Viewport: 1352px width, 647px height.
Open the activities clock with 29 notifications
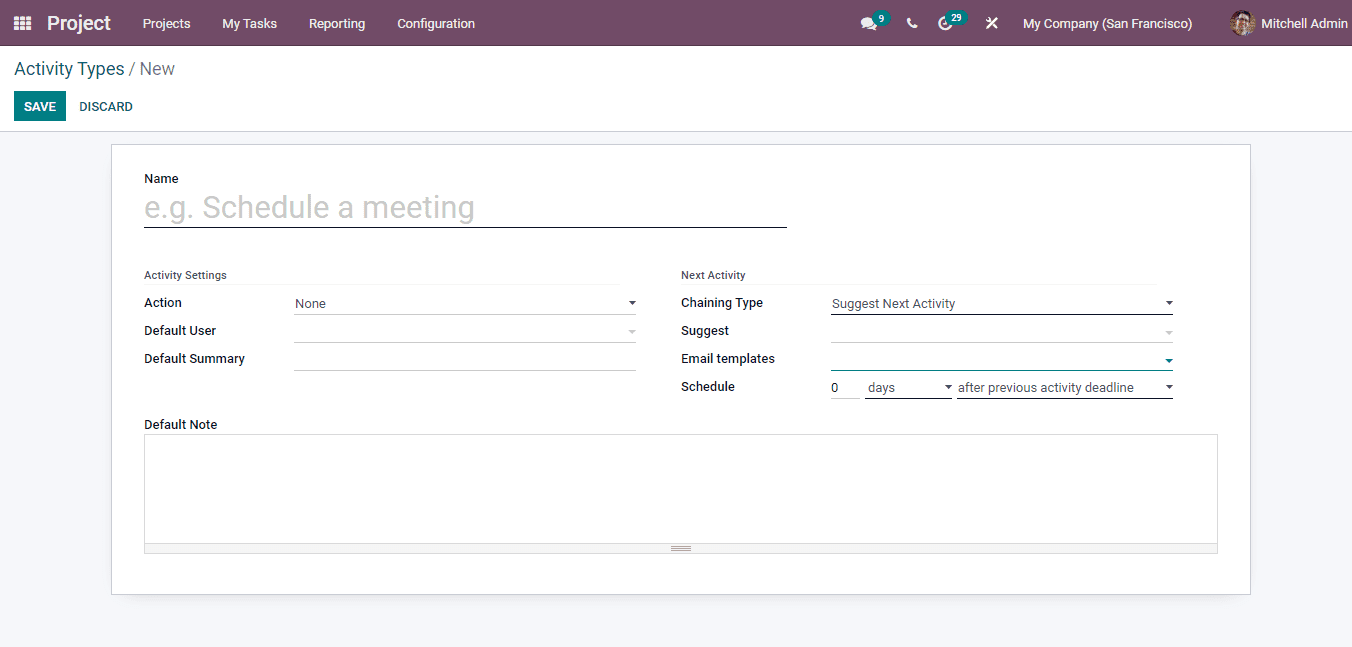pos(948,23)
